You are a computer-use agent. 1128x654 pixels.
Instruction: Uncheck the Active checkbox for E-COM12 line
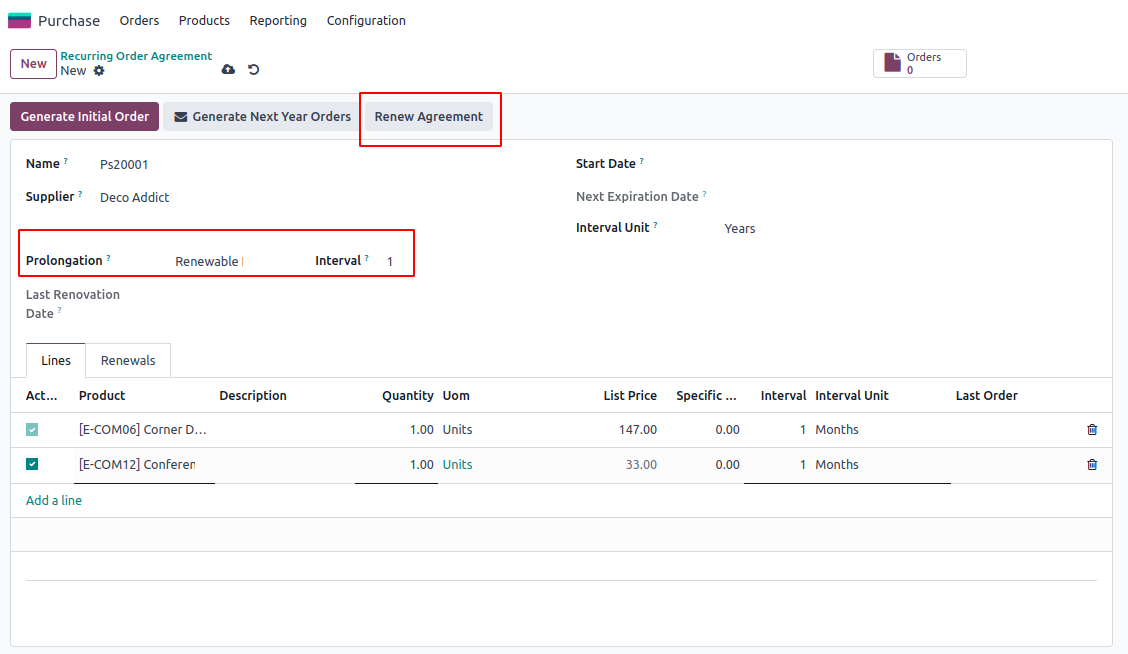point(32,464)
